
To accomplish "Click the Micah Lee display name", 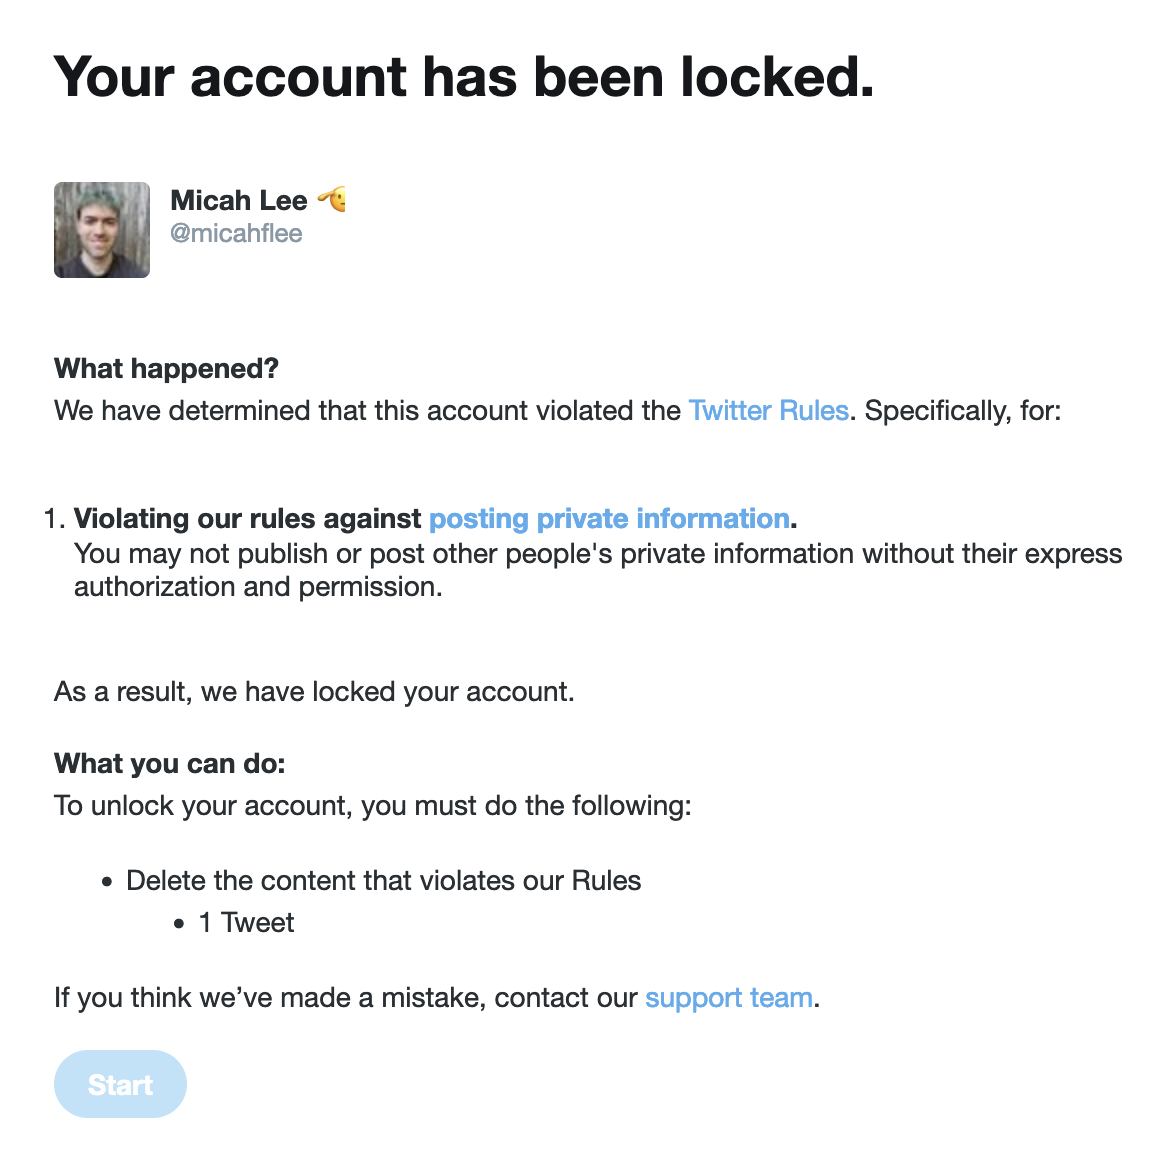I will point(239,200).
